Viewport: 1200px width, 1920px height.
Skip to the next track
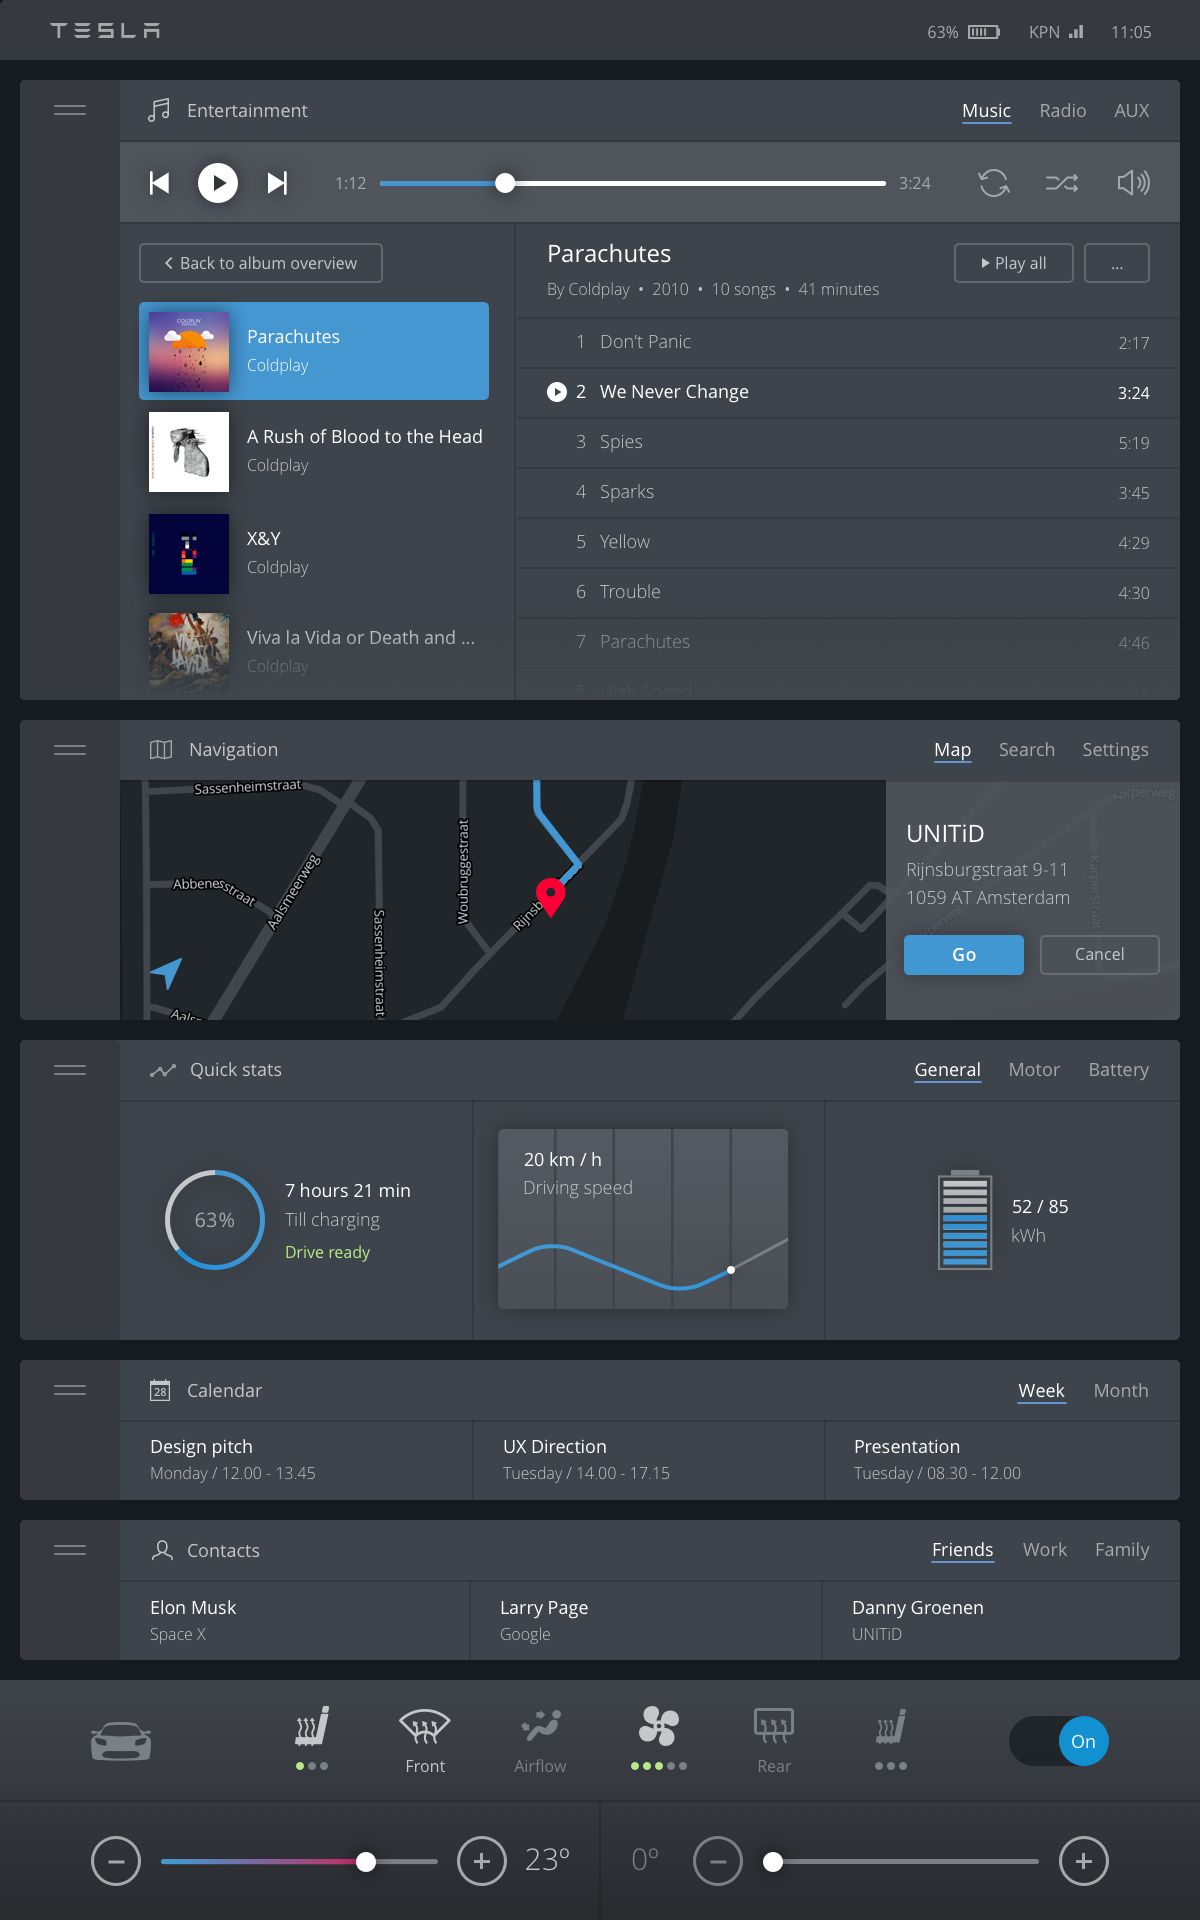coord(277,183)
